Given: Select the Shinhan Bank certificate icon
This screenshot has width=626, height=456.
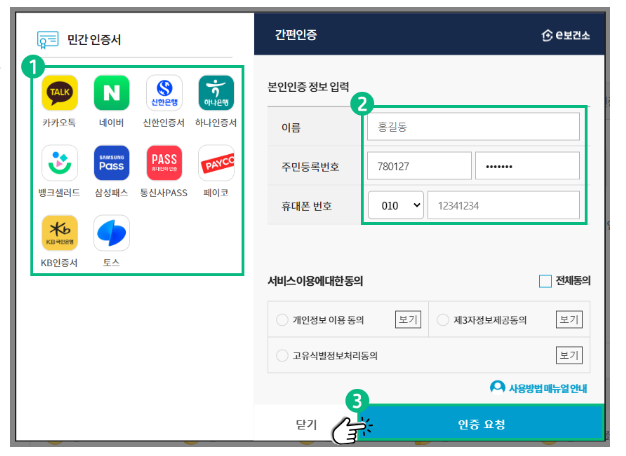Looking at the screenshot, I should point(164,93).
